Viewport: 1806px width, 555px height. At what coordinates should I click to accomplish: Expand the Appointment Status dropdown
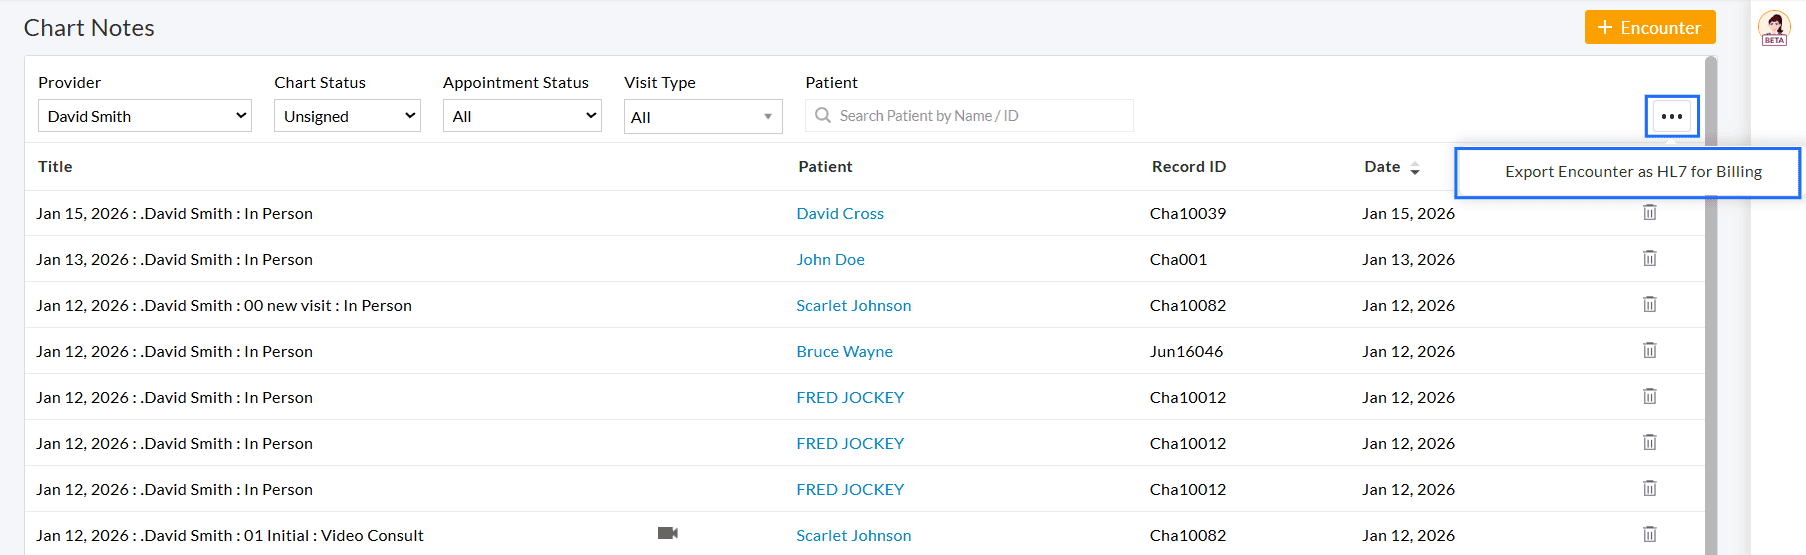(522, 116)
